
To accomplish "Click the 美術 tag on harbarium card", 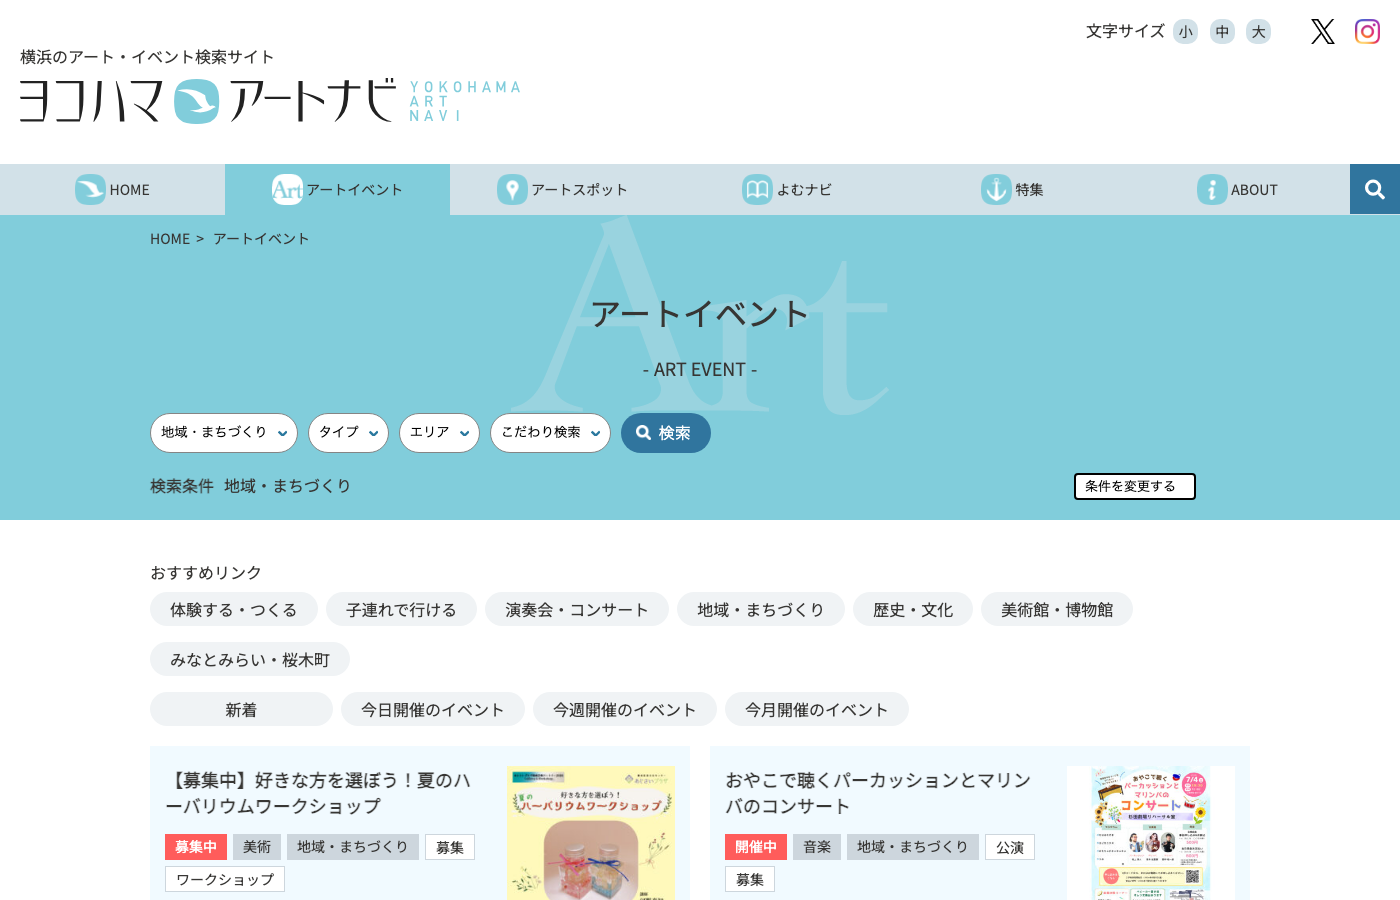I will pyautogui.click(x=257, y=847).
